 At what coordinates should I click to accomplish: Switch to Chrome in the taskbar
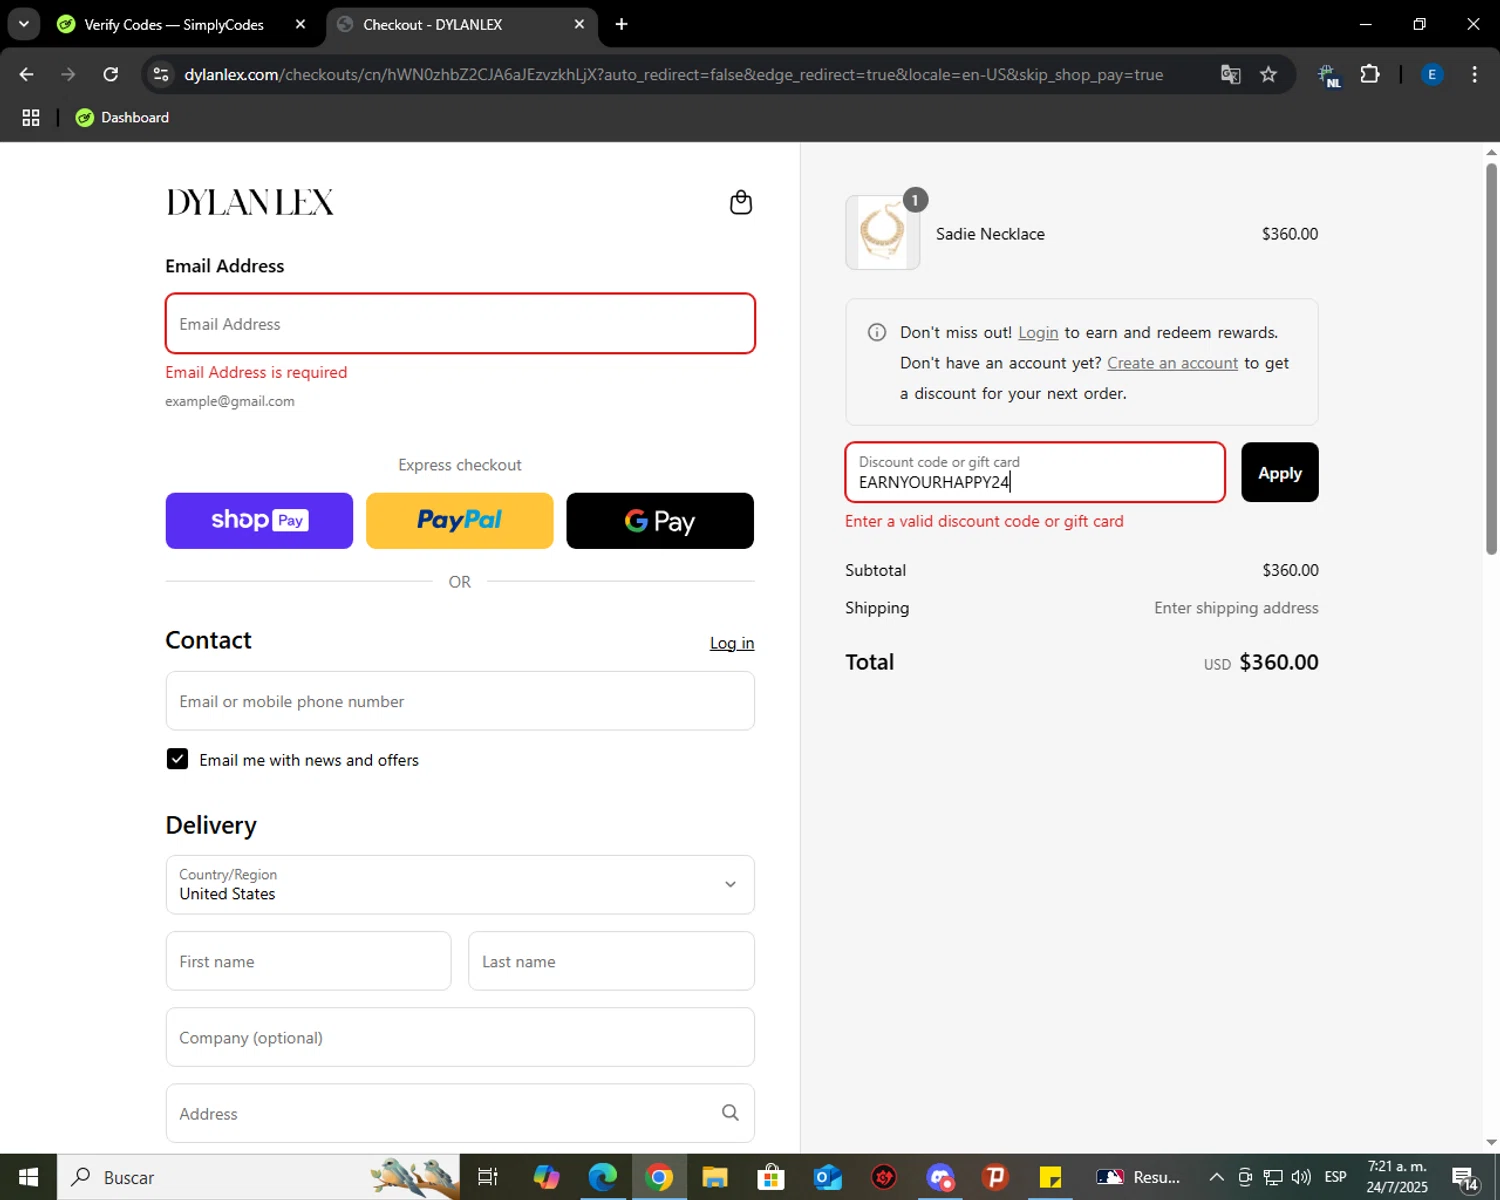click(x=658, y=1177)
